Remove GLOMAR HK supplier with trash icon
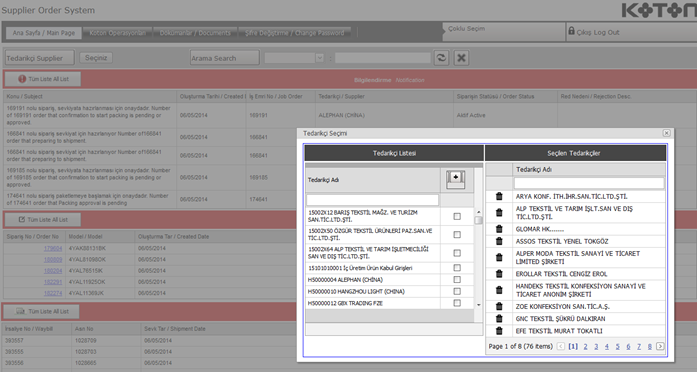Image resolution: width=697 pixels, height=372 pixels. [x=499, y=229]
